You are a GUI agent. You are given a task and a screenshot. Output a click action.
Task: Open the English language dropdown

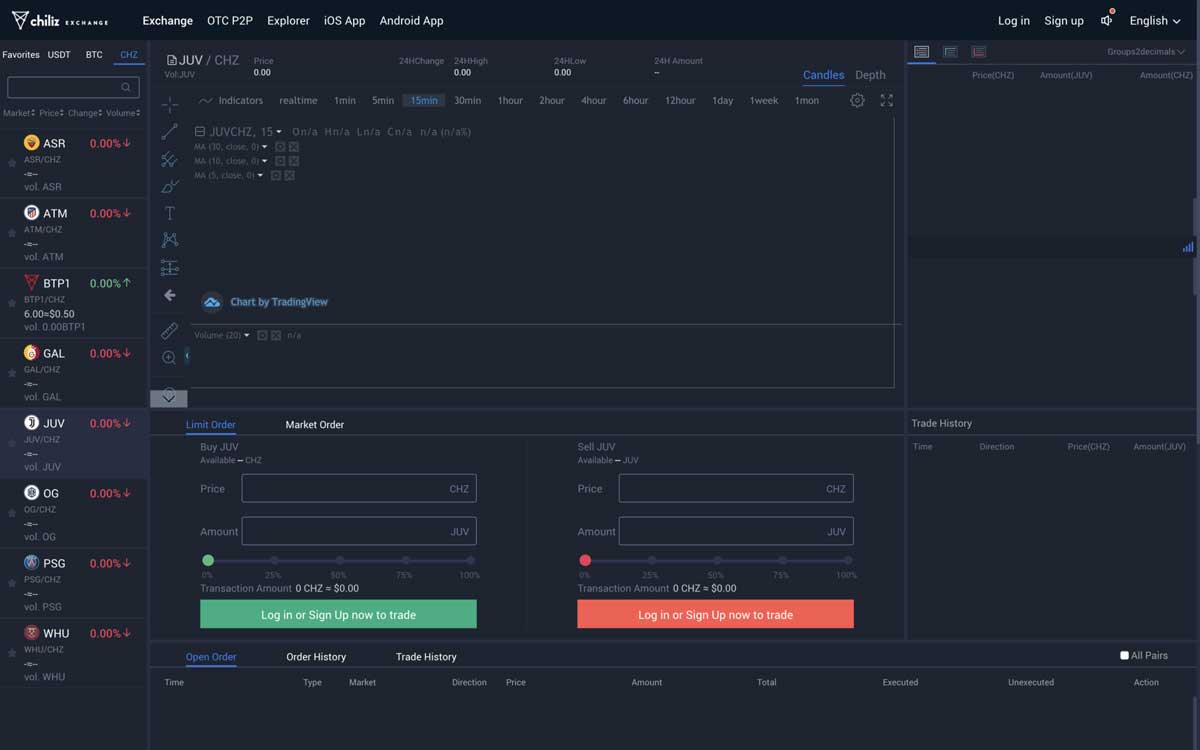(x=1155, y=21)
